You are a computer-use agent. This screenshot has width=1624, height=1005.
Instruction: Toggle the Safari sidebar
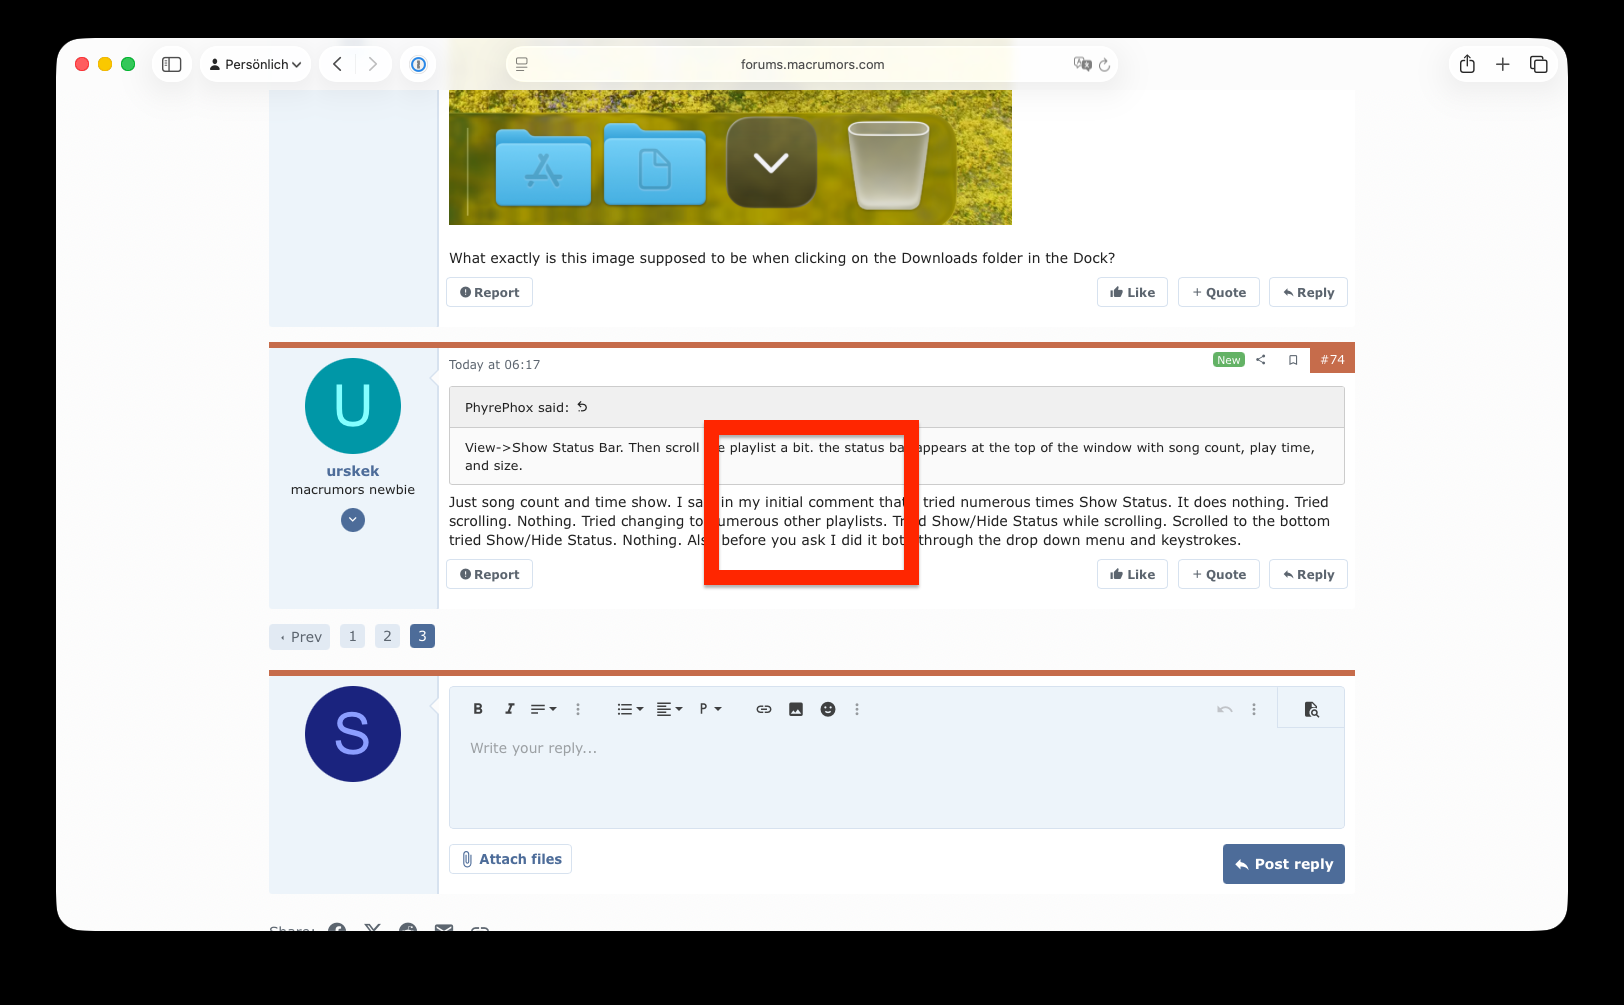point(172,64)
